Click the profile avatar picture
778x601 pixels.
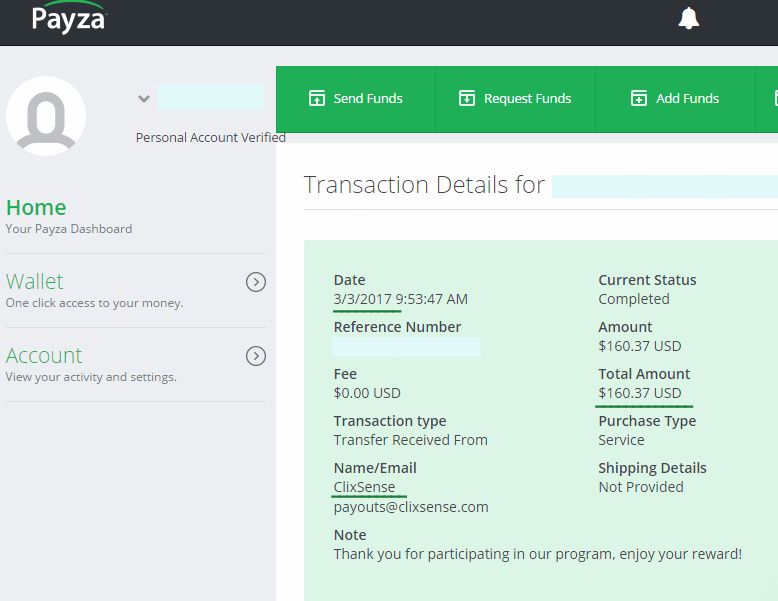[46, 116]
